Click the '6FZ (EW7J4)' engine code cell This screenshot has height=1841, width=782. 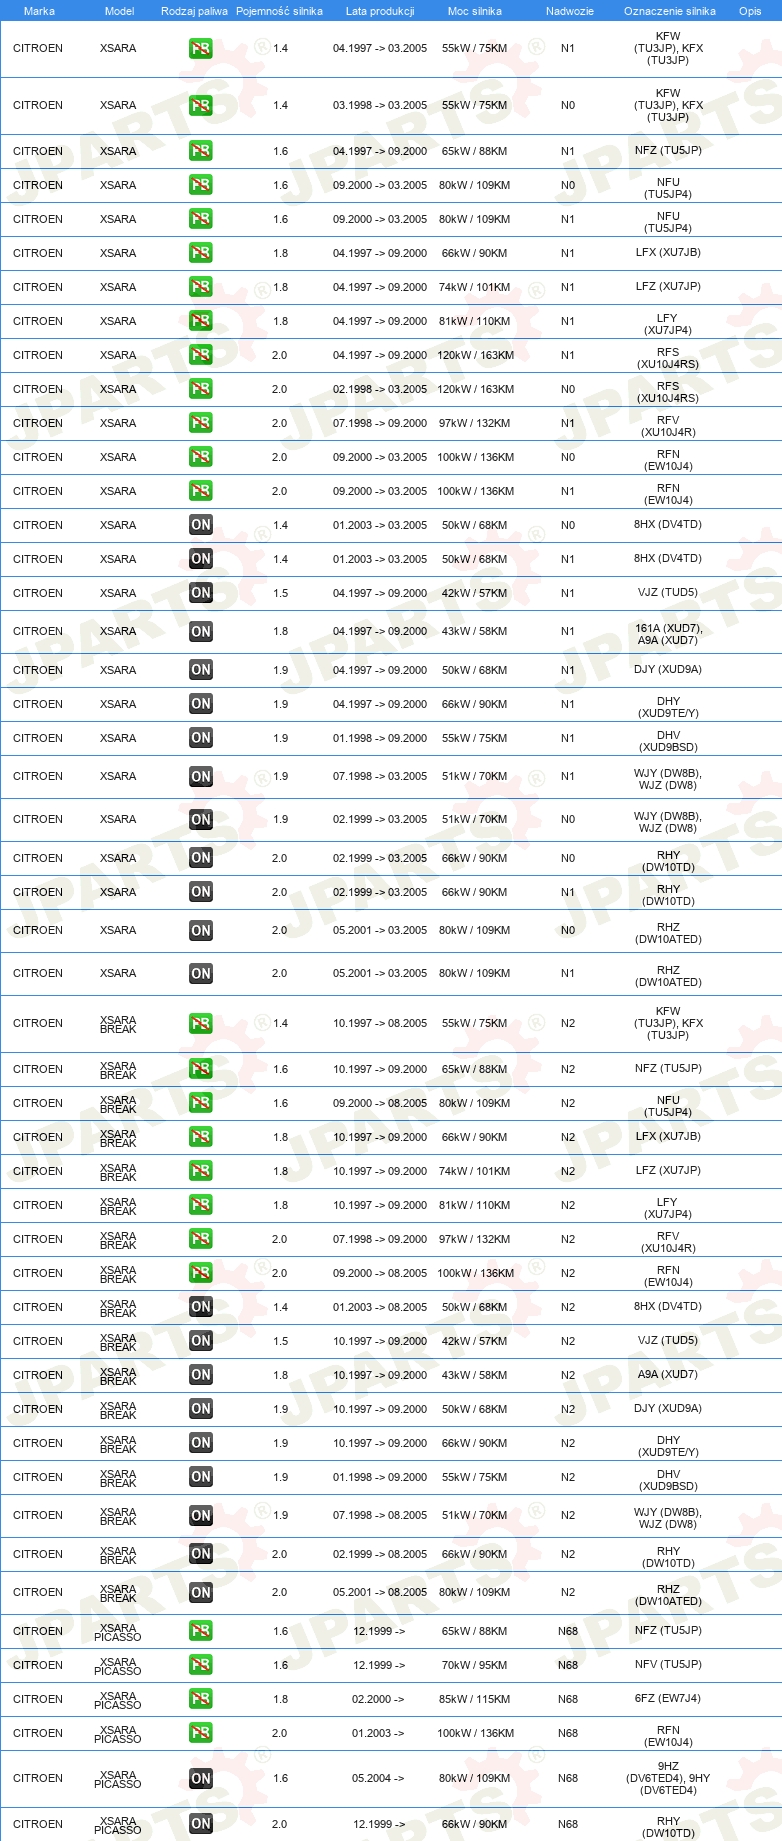pos(668,1699)
